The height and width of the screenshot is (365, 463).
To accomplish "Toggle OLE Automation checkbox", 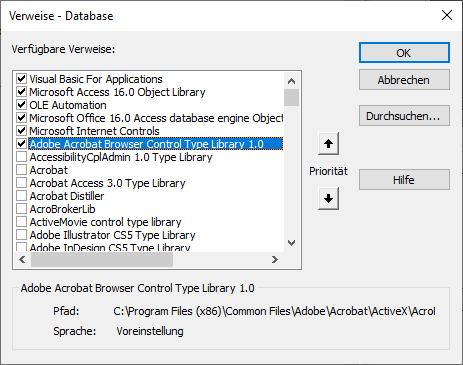I will pyautogui.click(x=22, y=105).
